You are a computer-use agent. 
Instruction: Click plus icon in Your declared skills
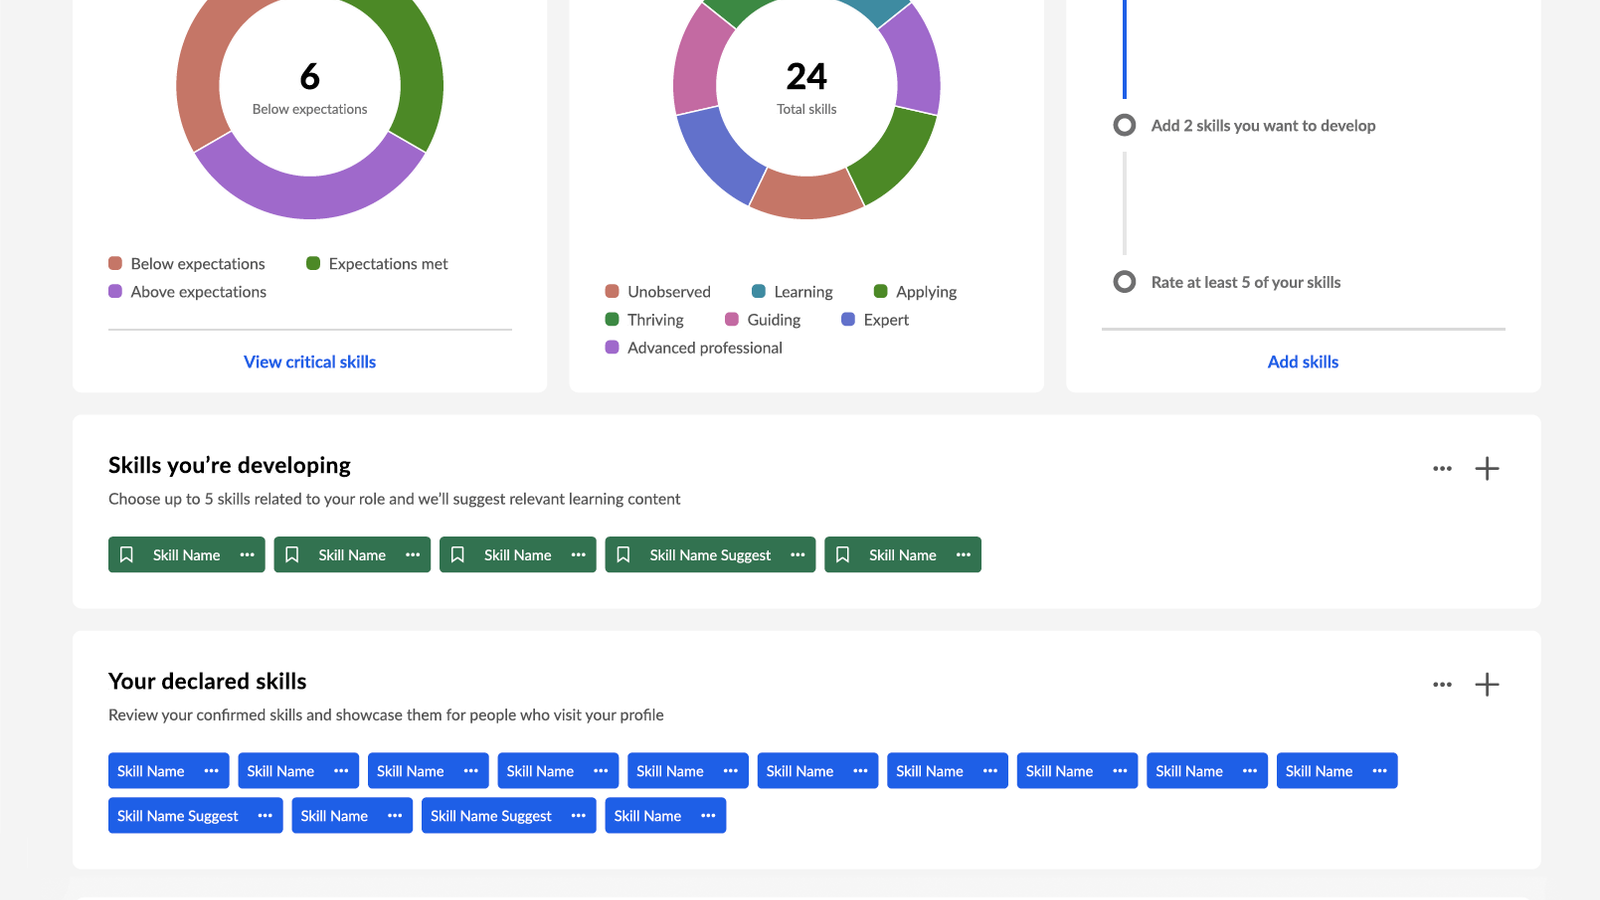1487,685
